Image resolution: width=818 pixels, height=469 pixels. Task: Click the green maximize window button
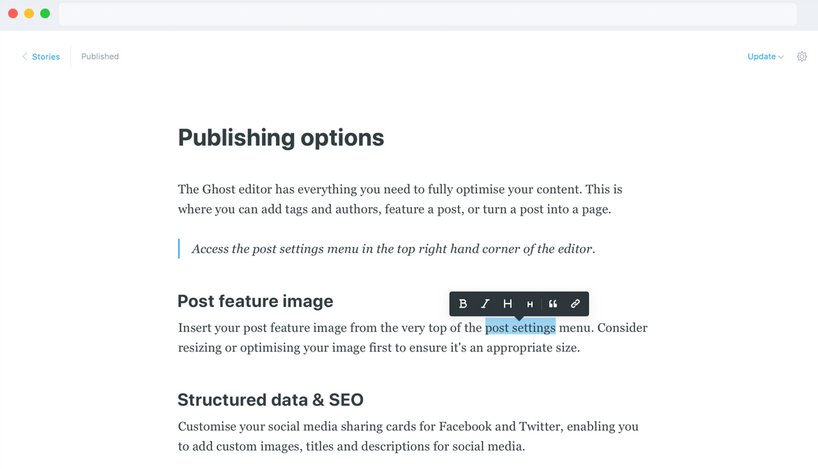point(45,14)
